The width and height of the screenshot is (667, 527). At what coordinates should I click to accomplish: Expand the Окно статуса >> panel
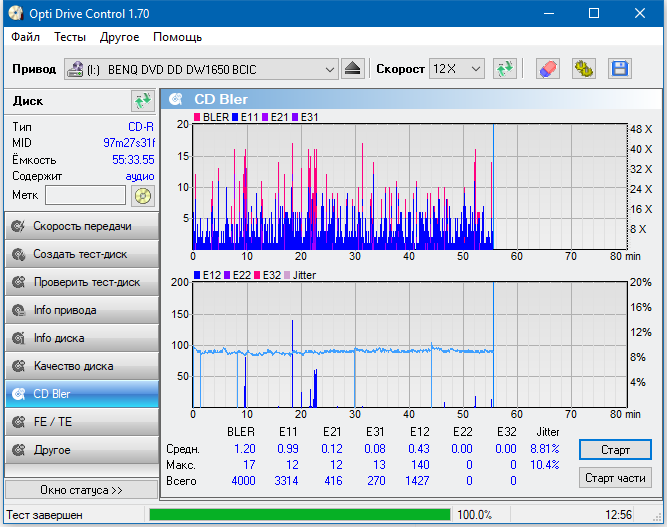click(x=80, y=490)
